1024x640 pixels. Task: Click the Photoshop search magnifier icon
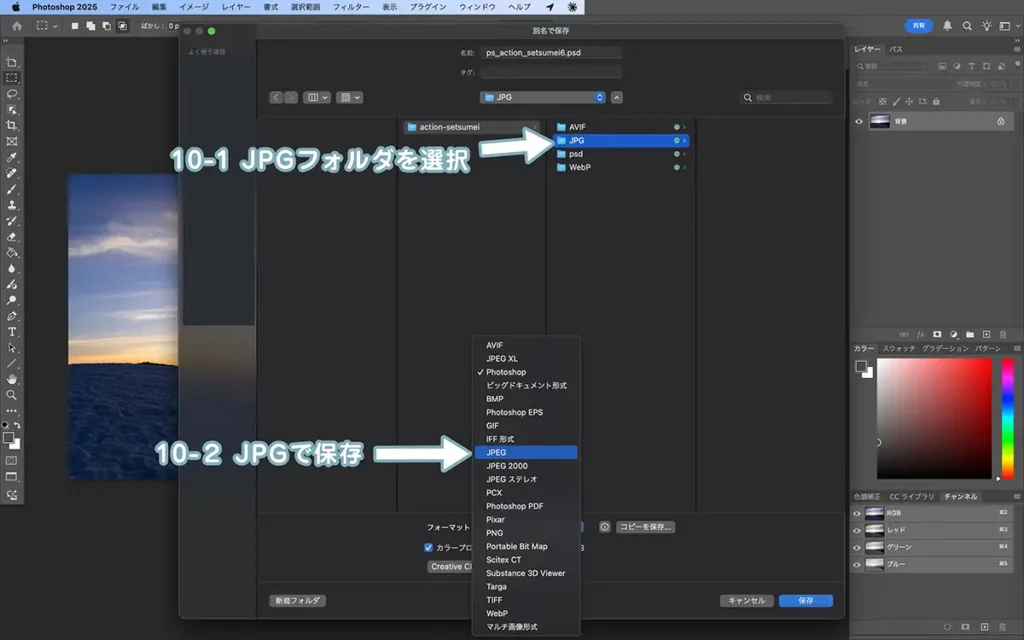pyautogui.click(x=967, y=26)
